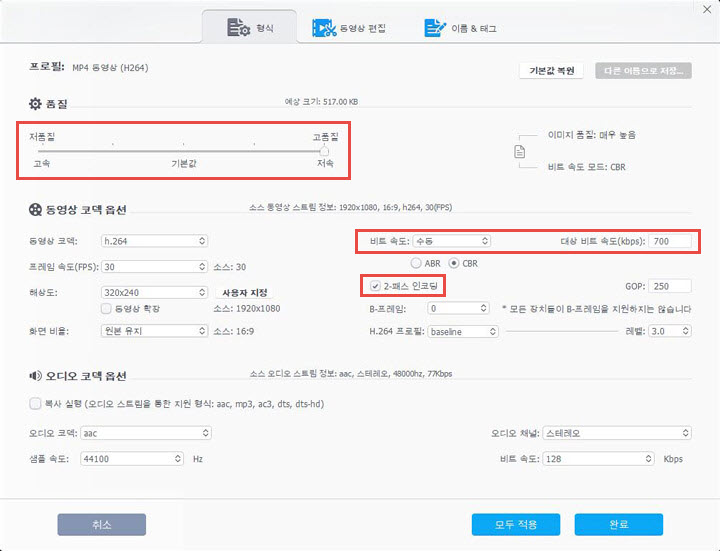Toggle the 2-패스 인코딩 checkbox
The width and height of the screenshot is (720, 551).
(x=375, y=286)
